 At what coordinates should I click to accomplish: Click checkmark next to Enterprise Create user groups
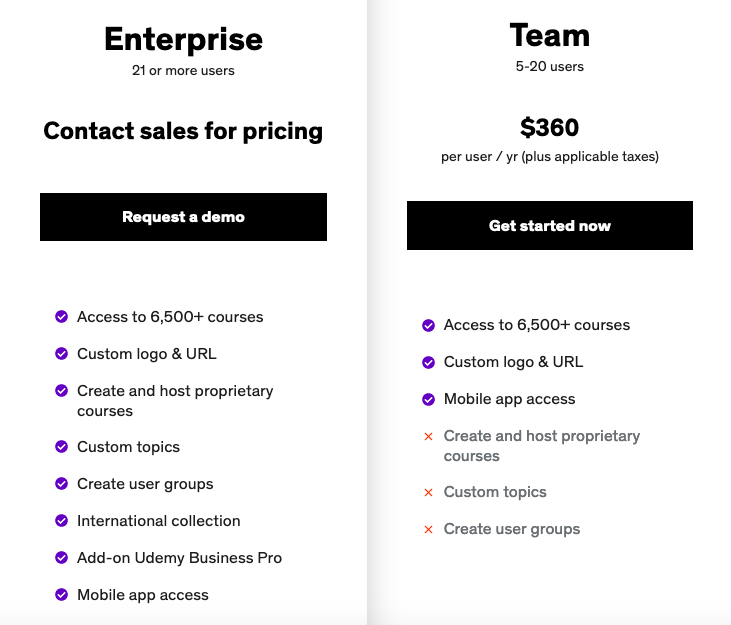[61, 484]
